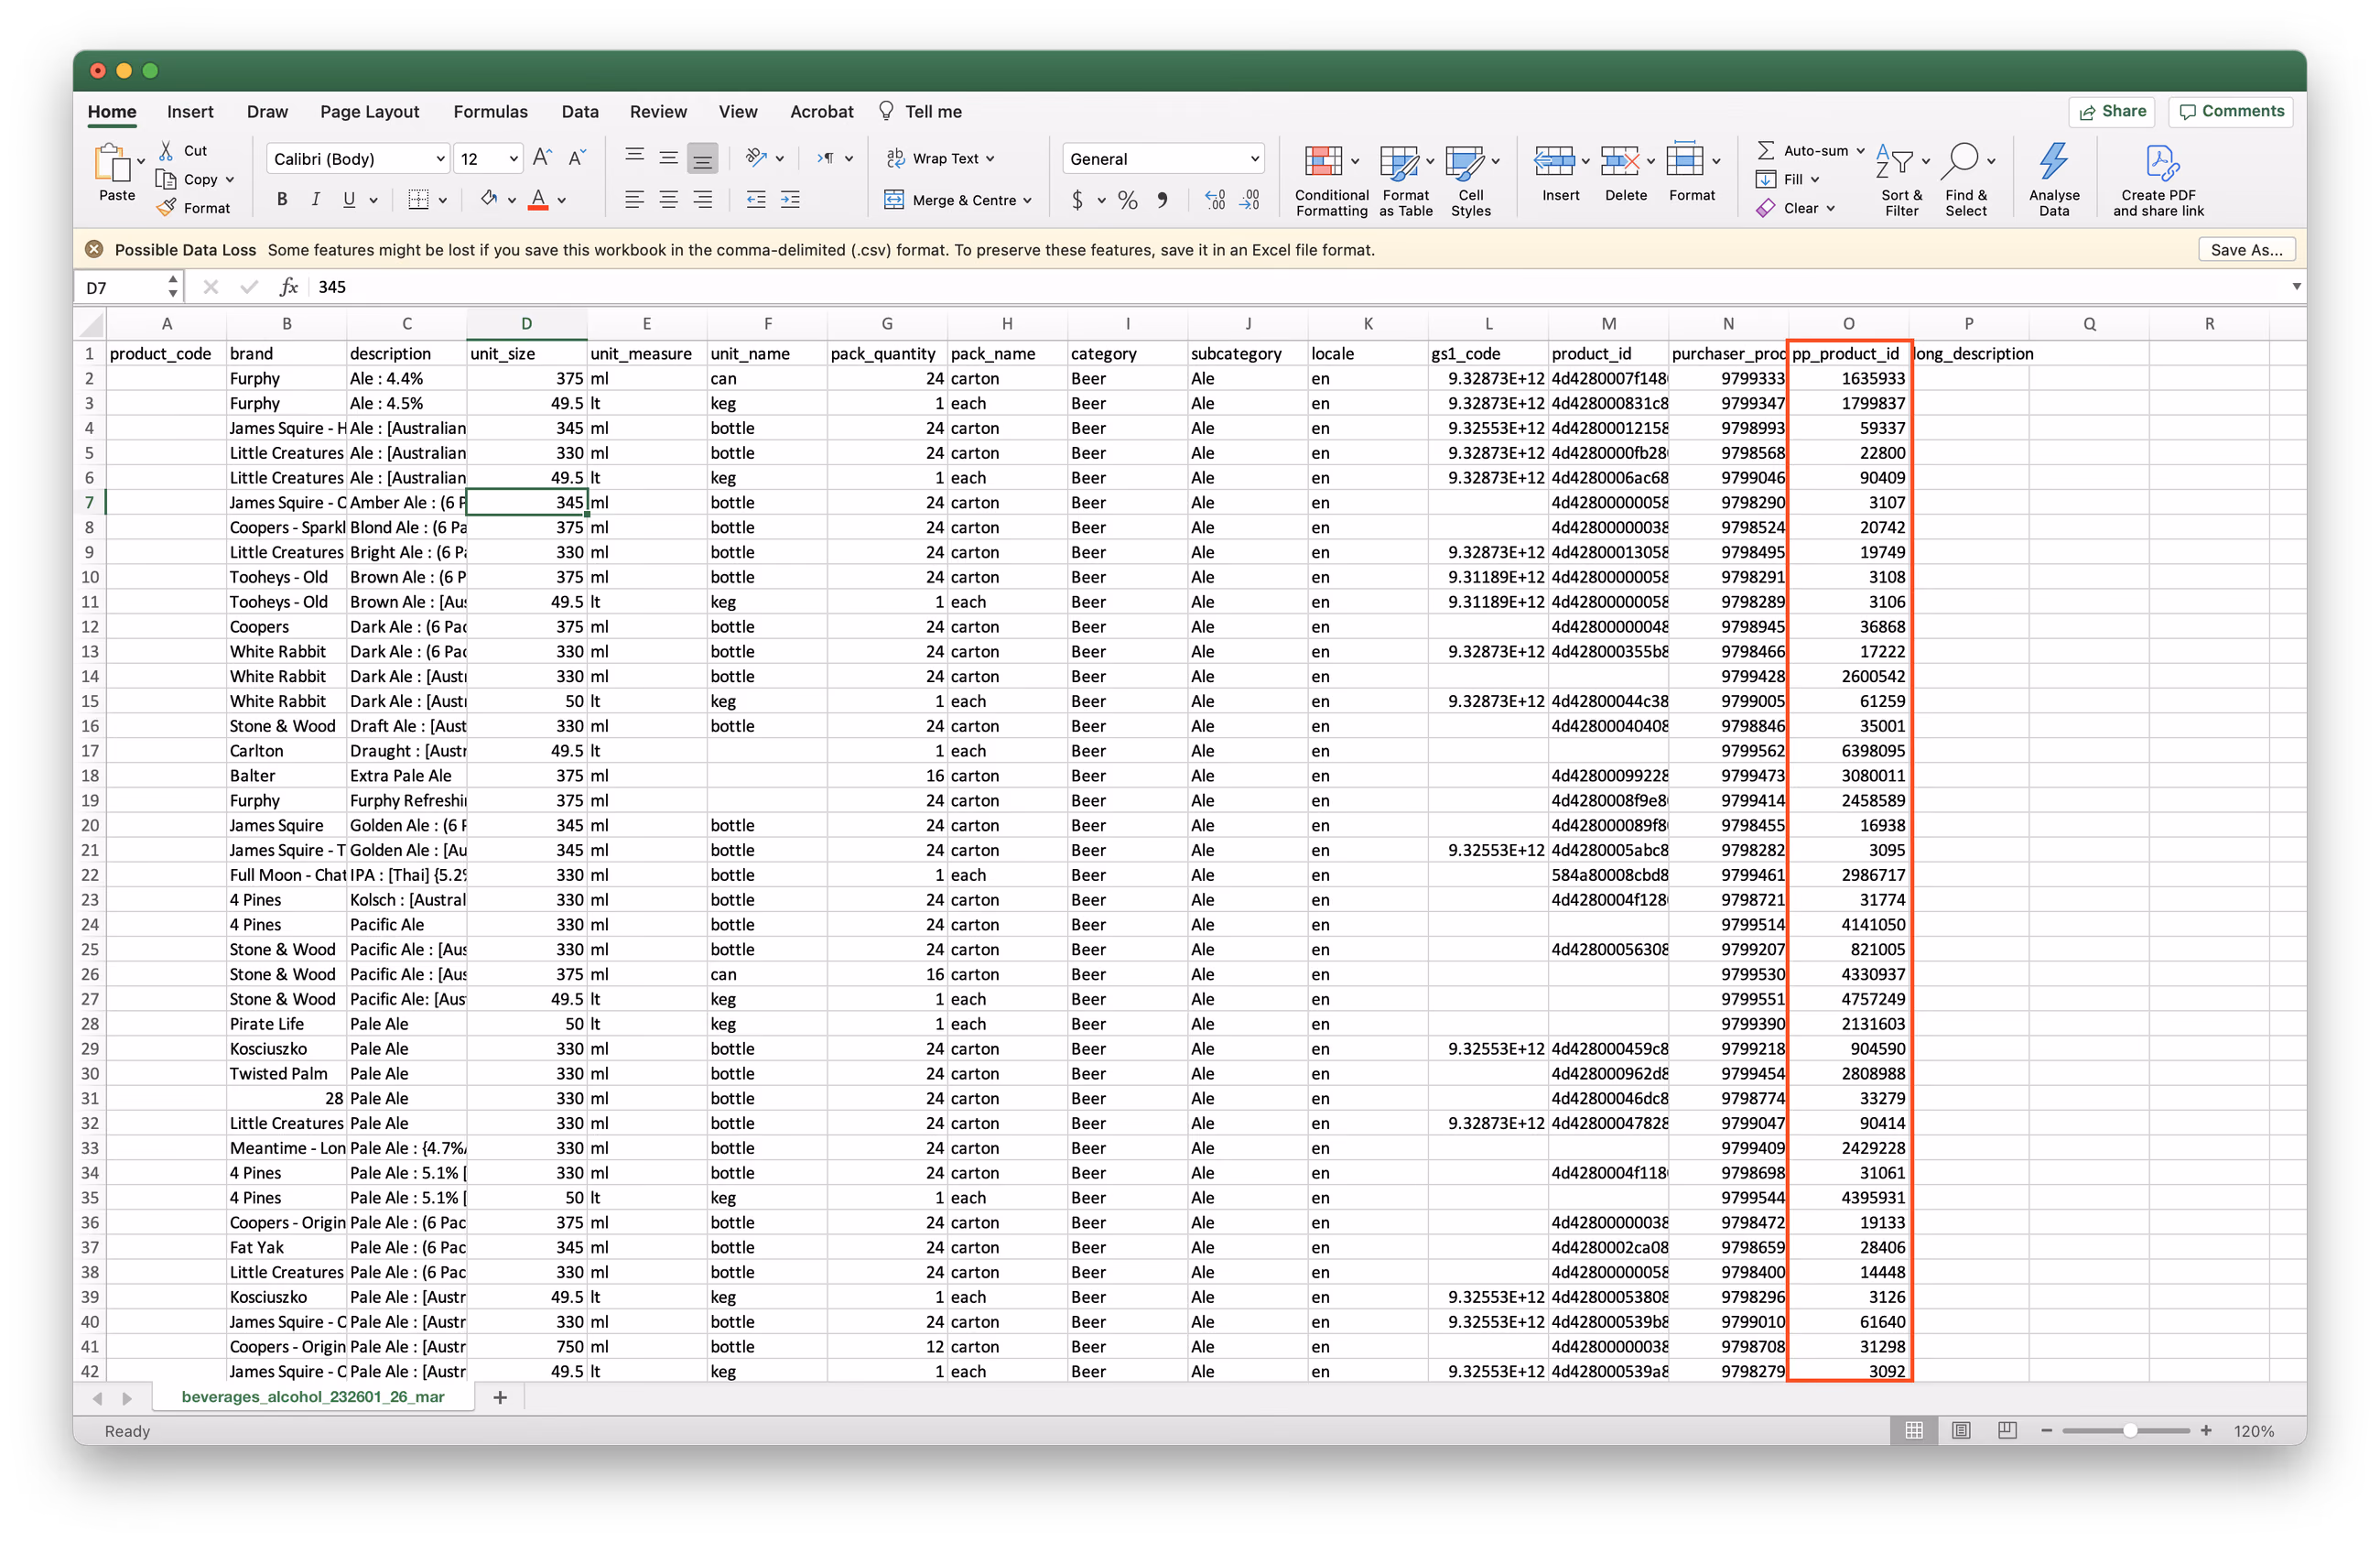
Task: Click the comma style icon
Action: (x=1162, y=200)
